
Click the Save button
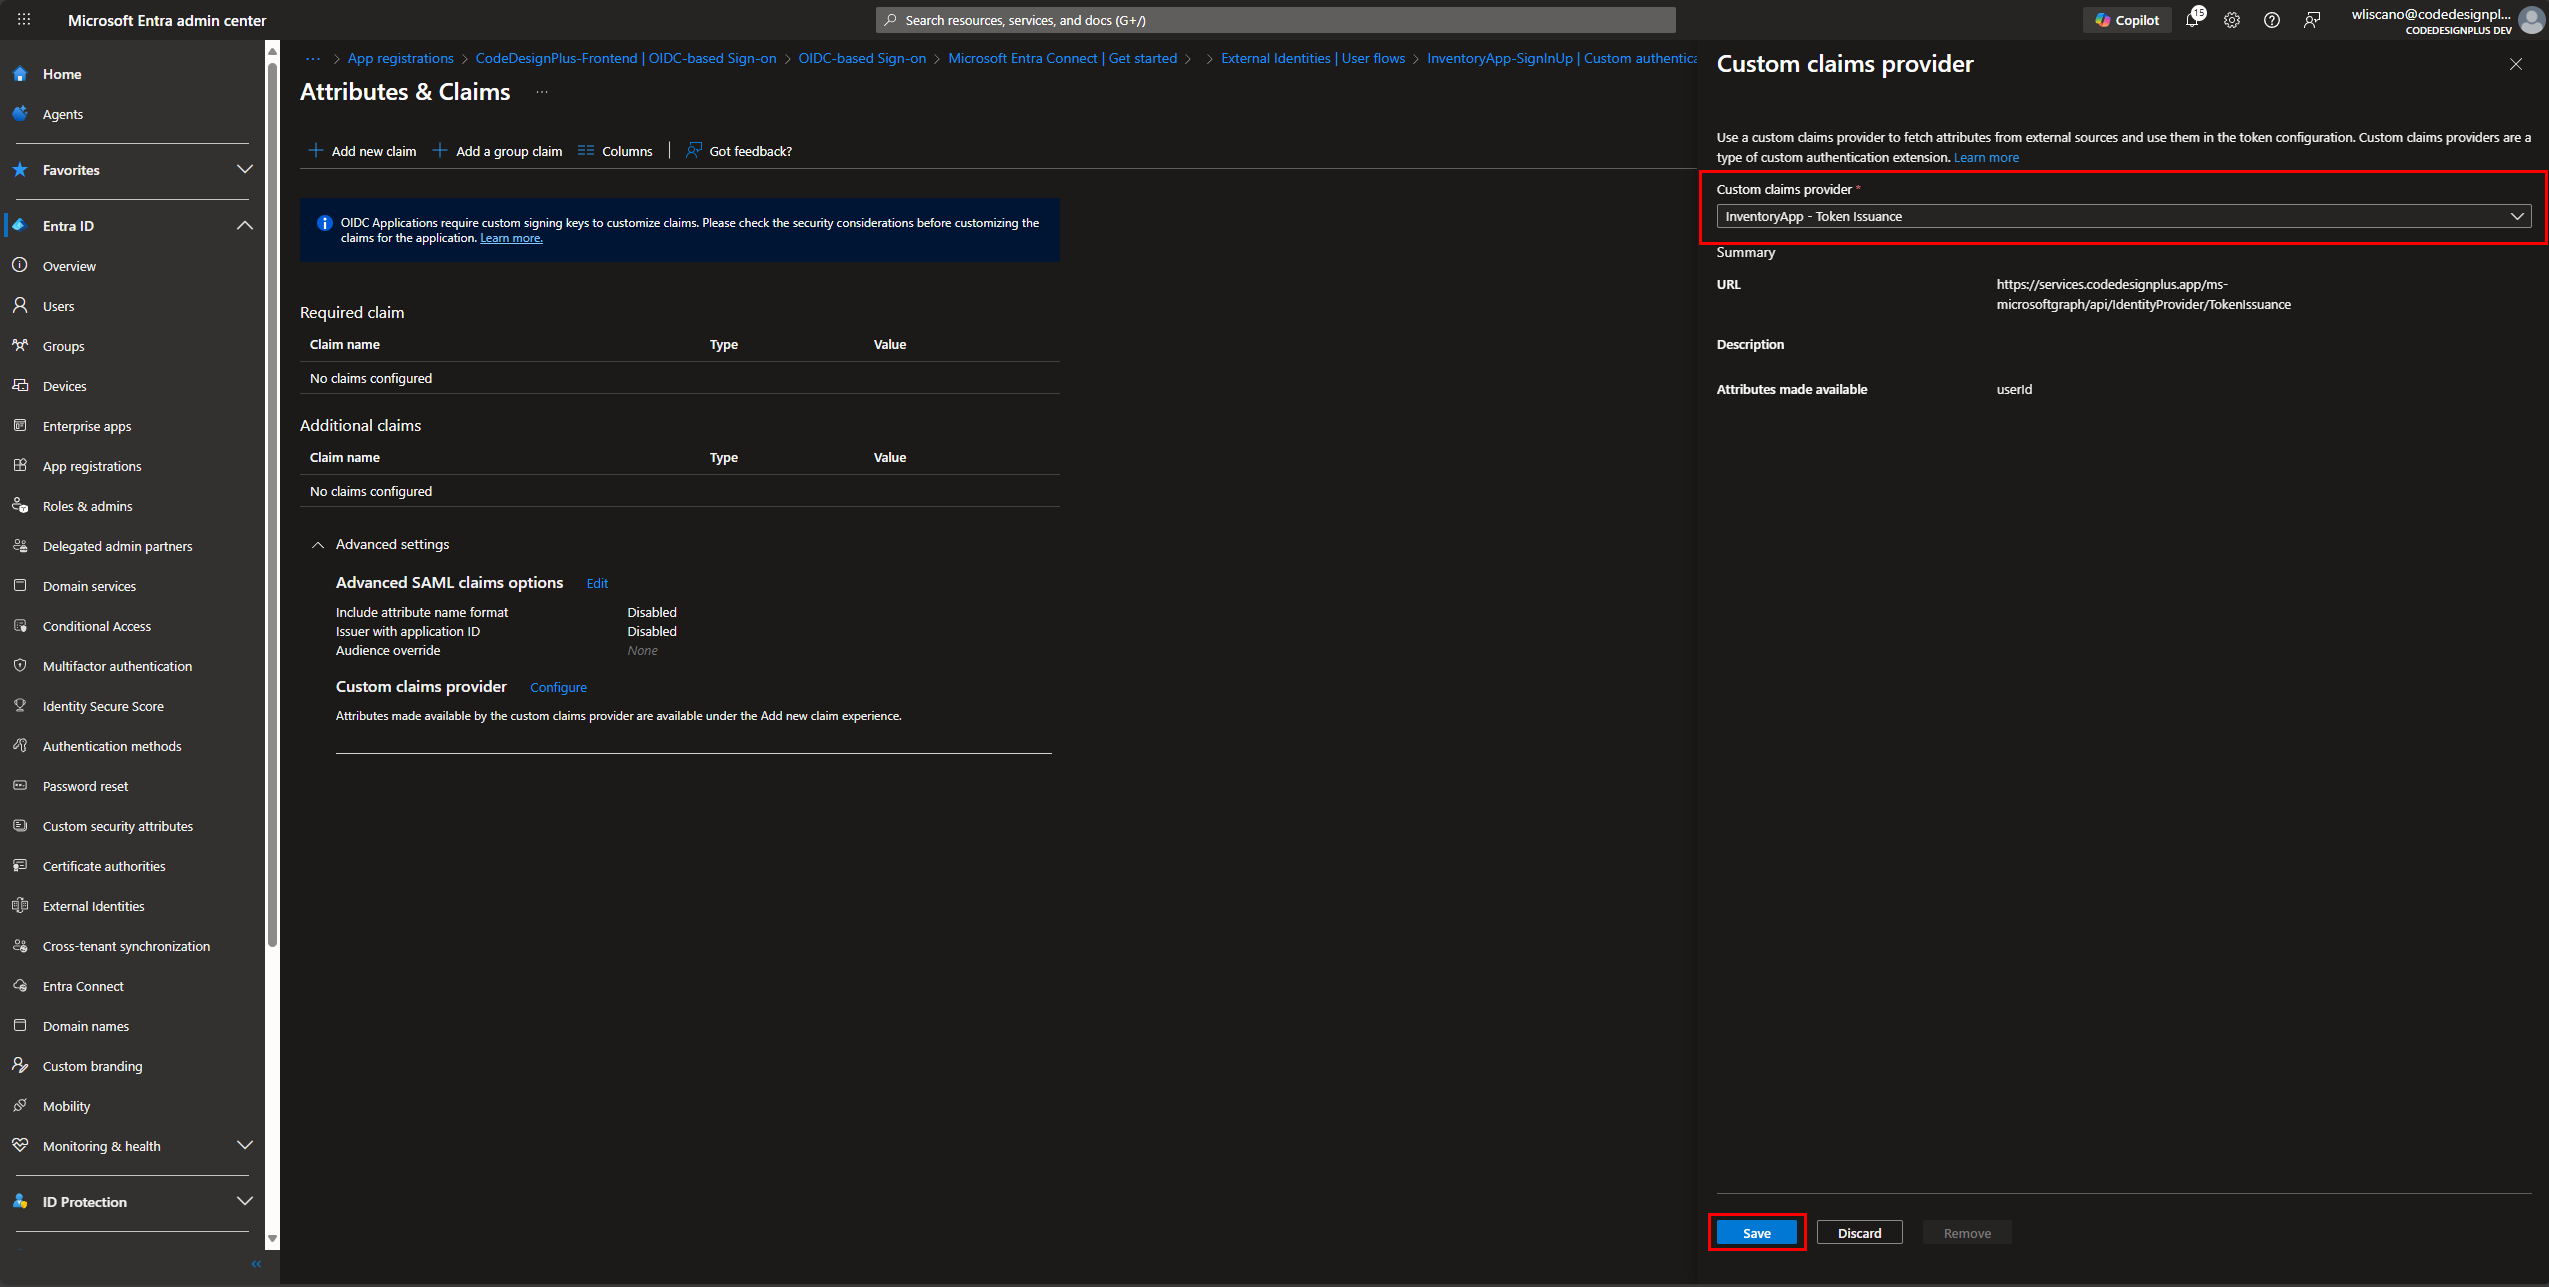click(1757, 1233)
